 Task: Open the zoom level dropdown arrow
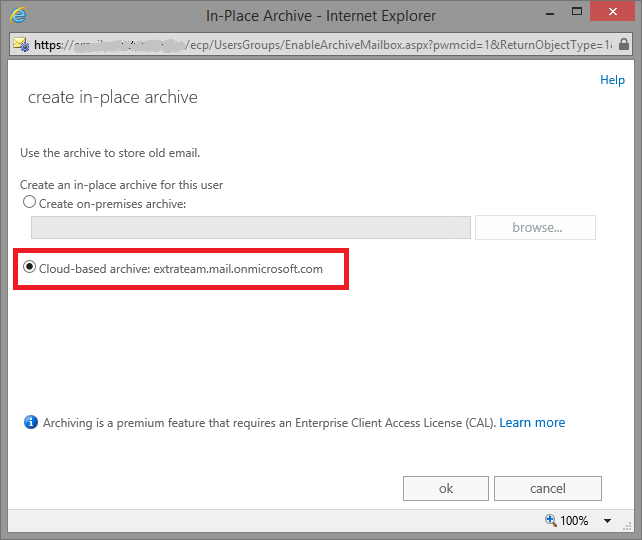tap(607, 521)
